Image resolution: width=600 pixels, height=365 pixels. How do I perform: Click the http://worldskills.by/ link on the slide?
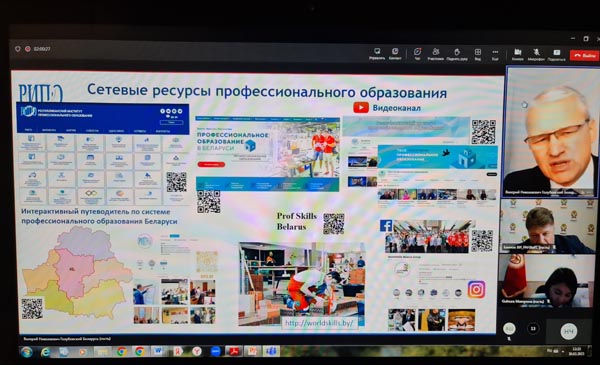point(319,323)
